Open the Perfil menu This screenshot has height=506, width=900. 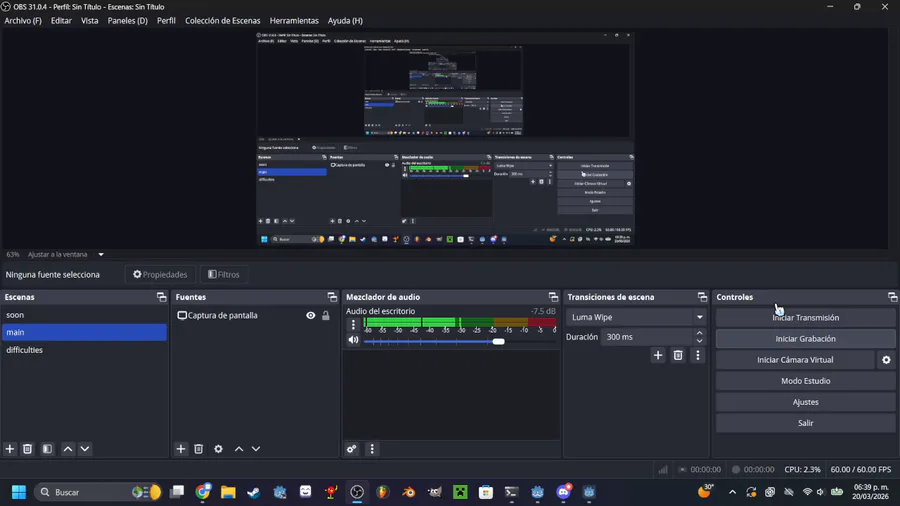(x=166, y=21)
